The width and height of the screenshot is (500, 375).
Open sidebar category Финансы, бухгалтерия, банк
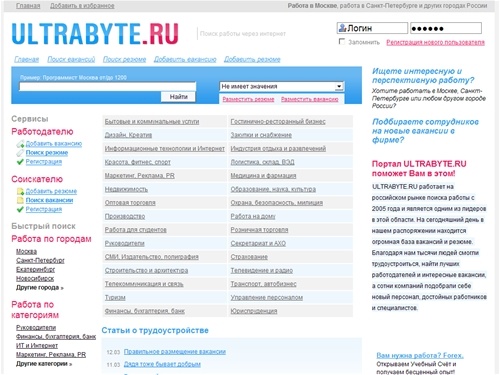tap(56, 337)
